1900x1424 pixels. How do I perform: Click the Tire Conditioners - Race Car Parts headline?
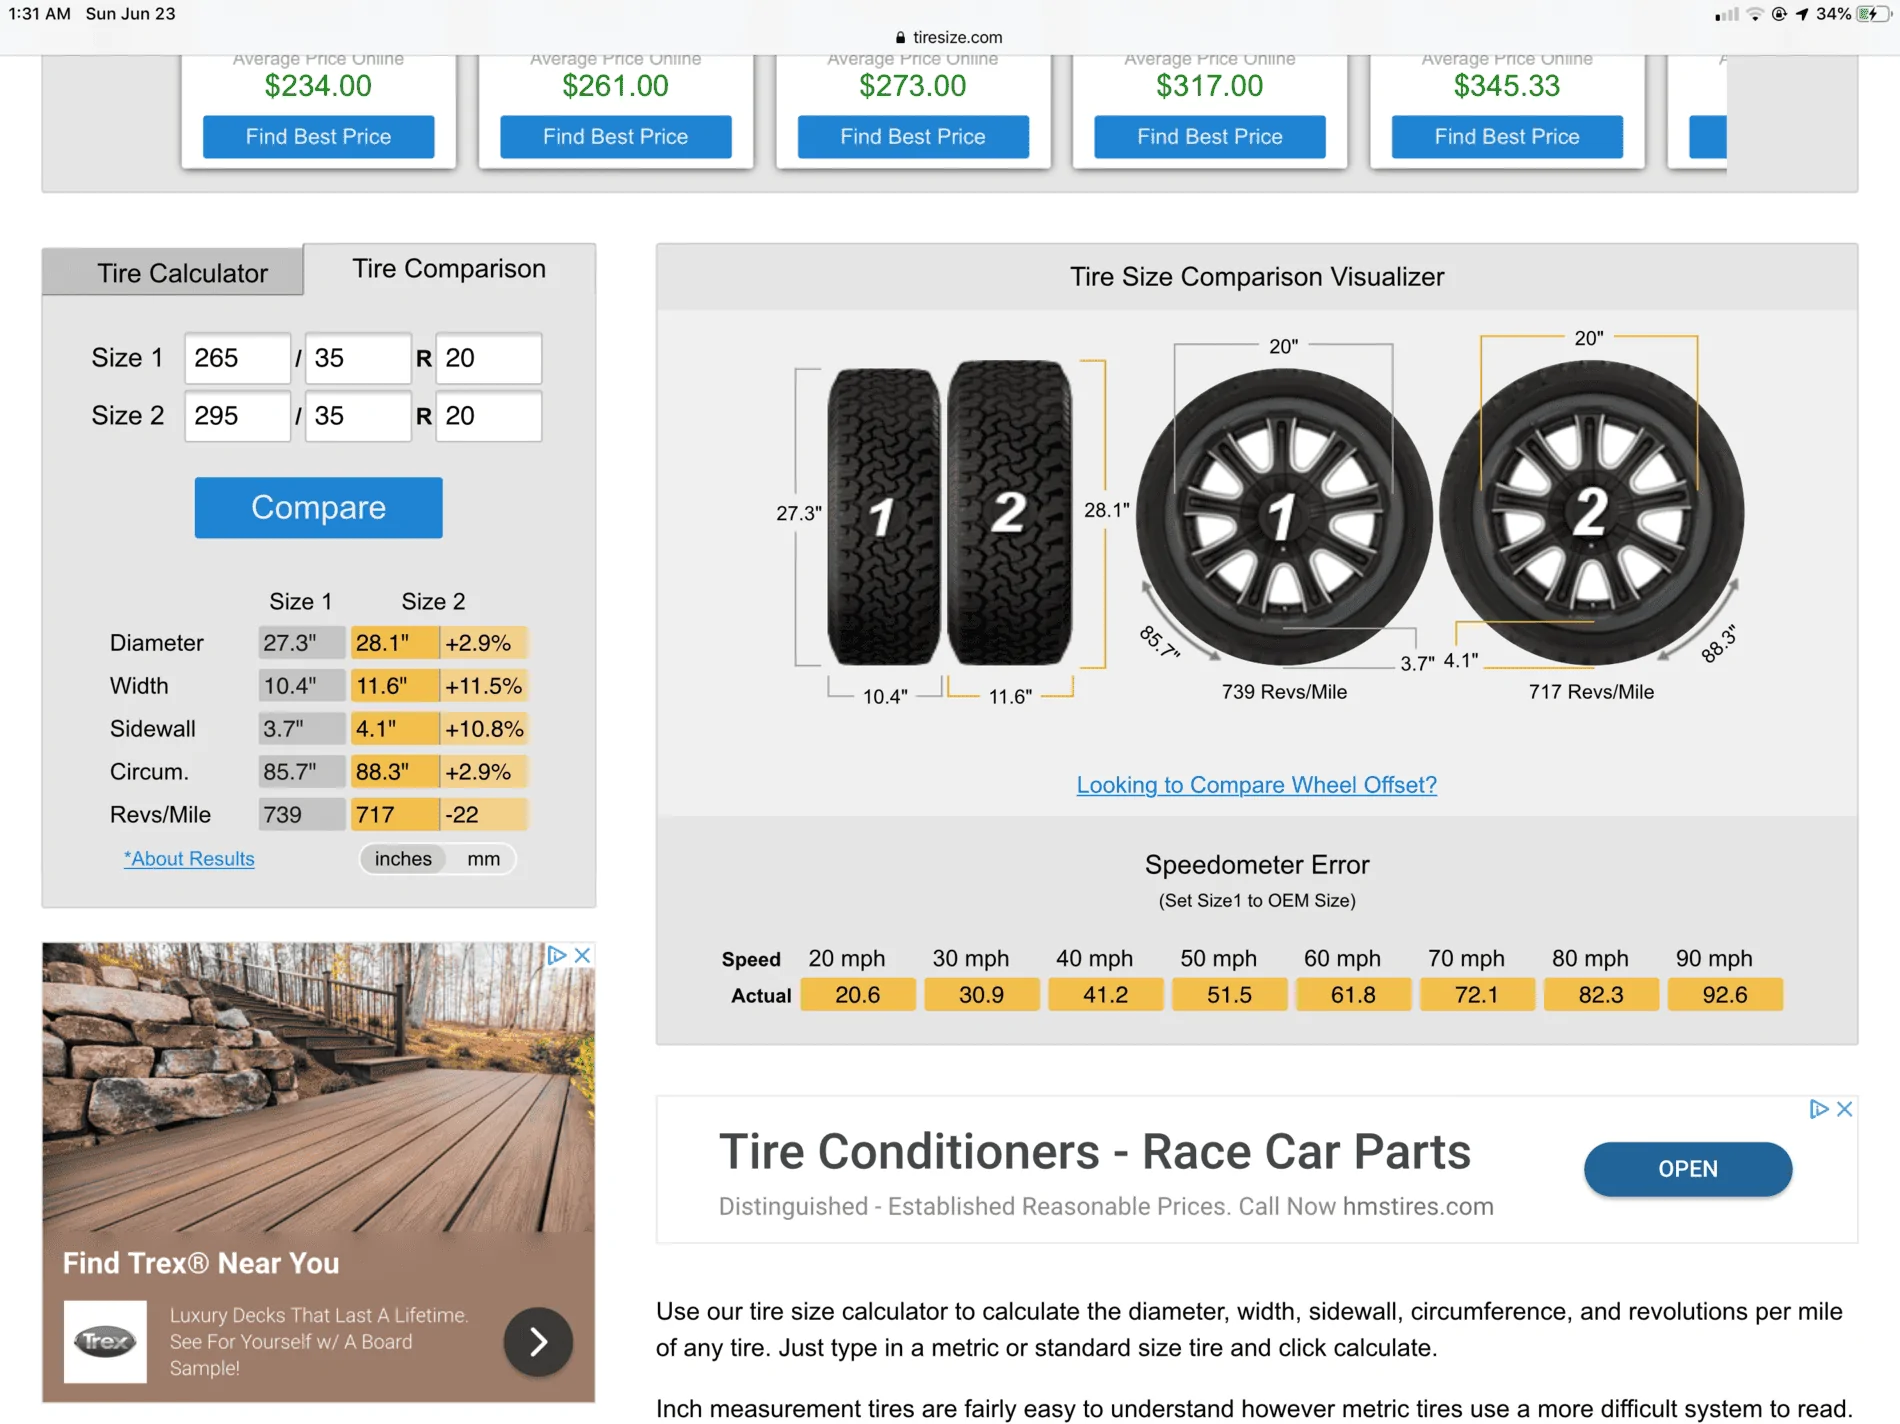(1094, 1152)
